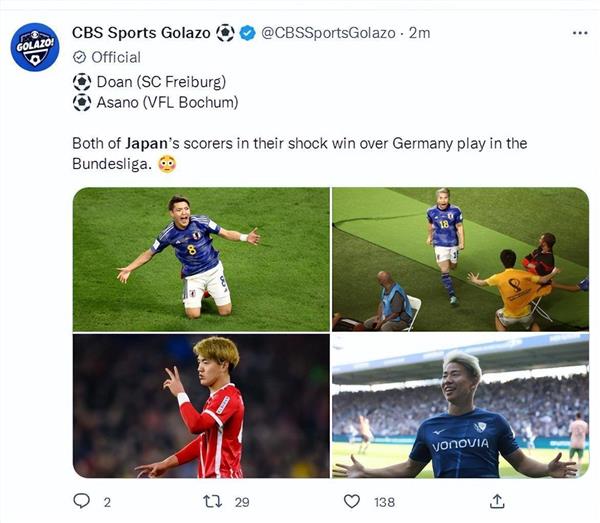Image resolution: width=600 pixels, height=523 pixels.
Task: Open the Golazo profile avatar
Action: (35, 47)
